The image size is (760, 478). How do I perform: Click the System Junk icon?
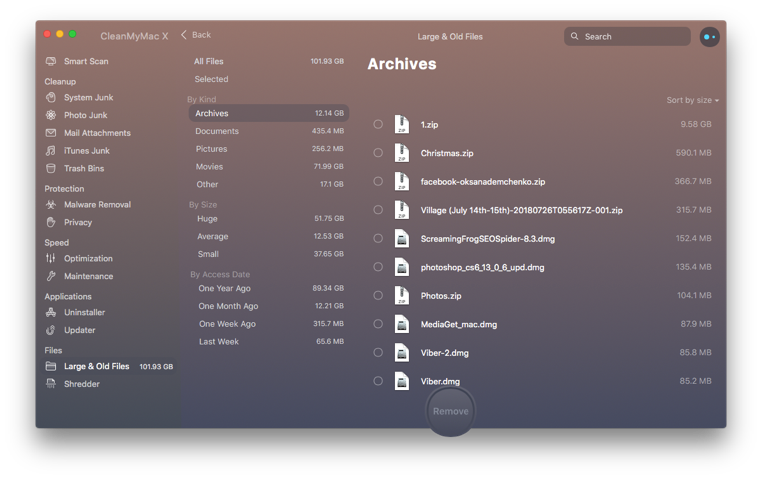pos(51,97)
